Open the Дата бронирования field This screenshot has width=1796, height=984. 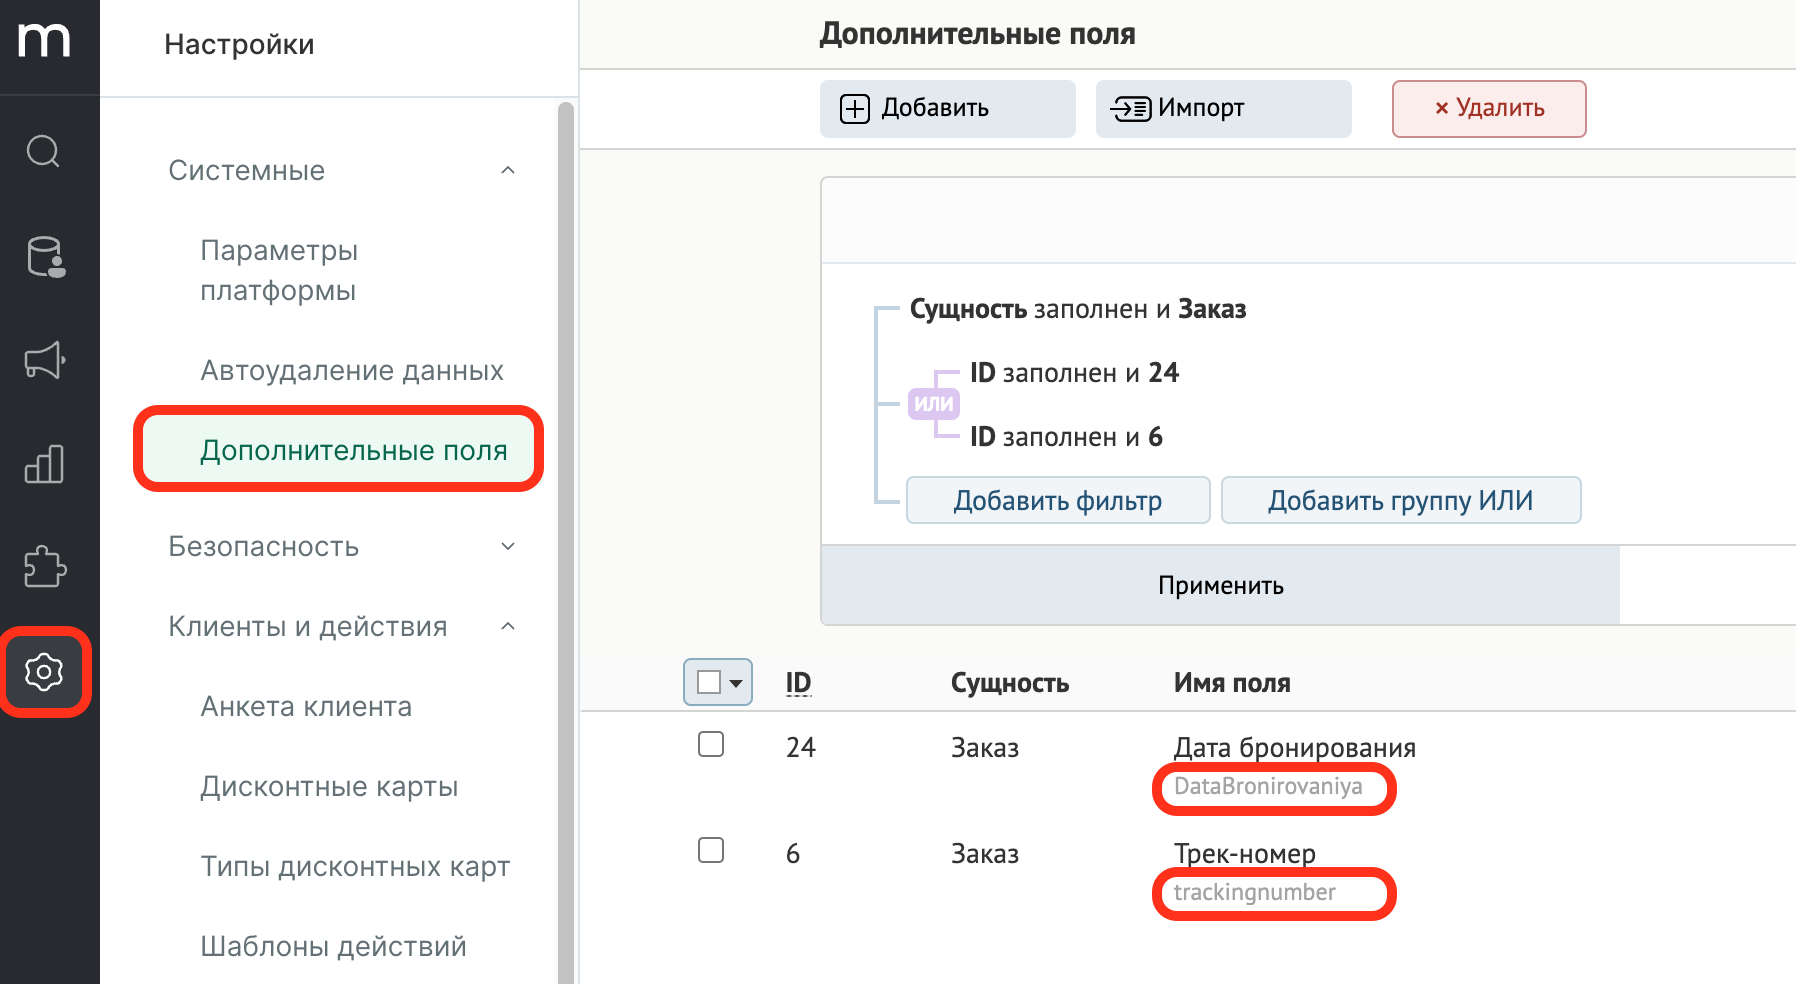[x=1295, y=747]
